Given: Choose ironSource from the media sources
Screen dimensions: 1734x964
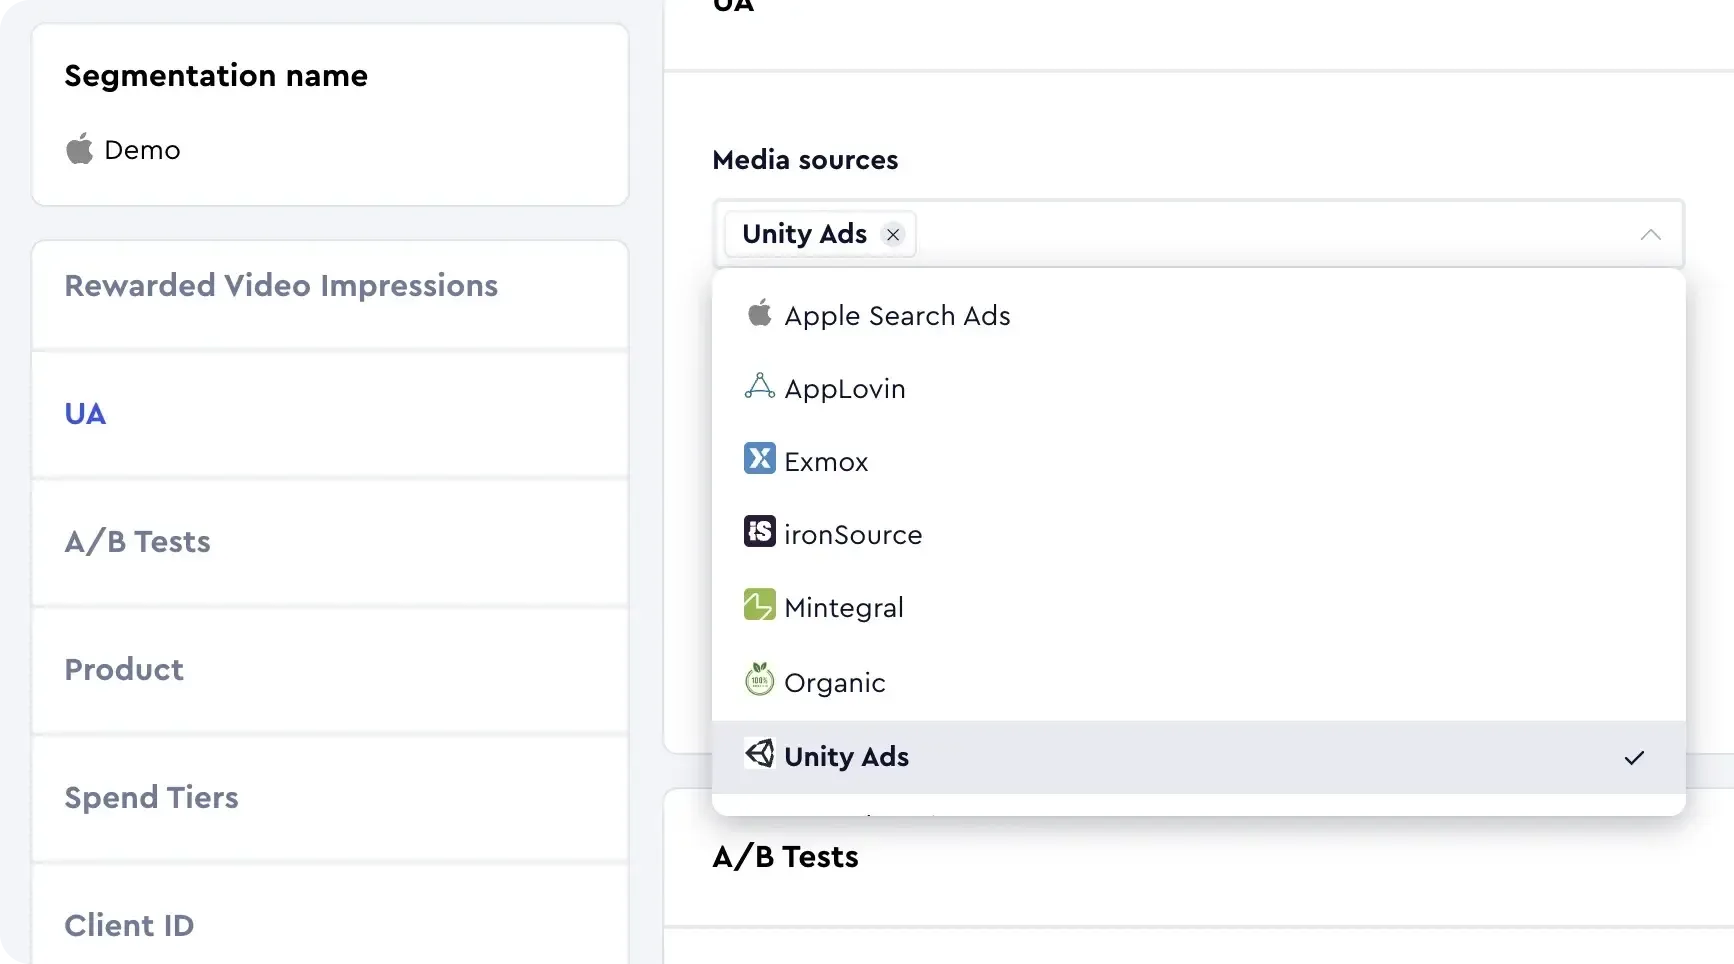Looking at the screenshot, I should (853, 535).
